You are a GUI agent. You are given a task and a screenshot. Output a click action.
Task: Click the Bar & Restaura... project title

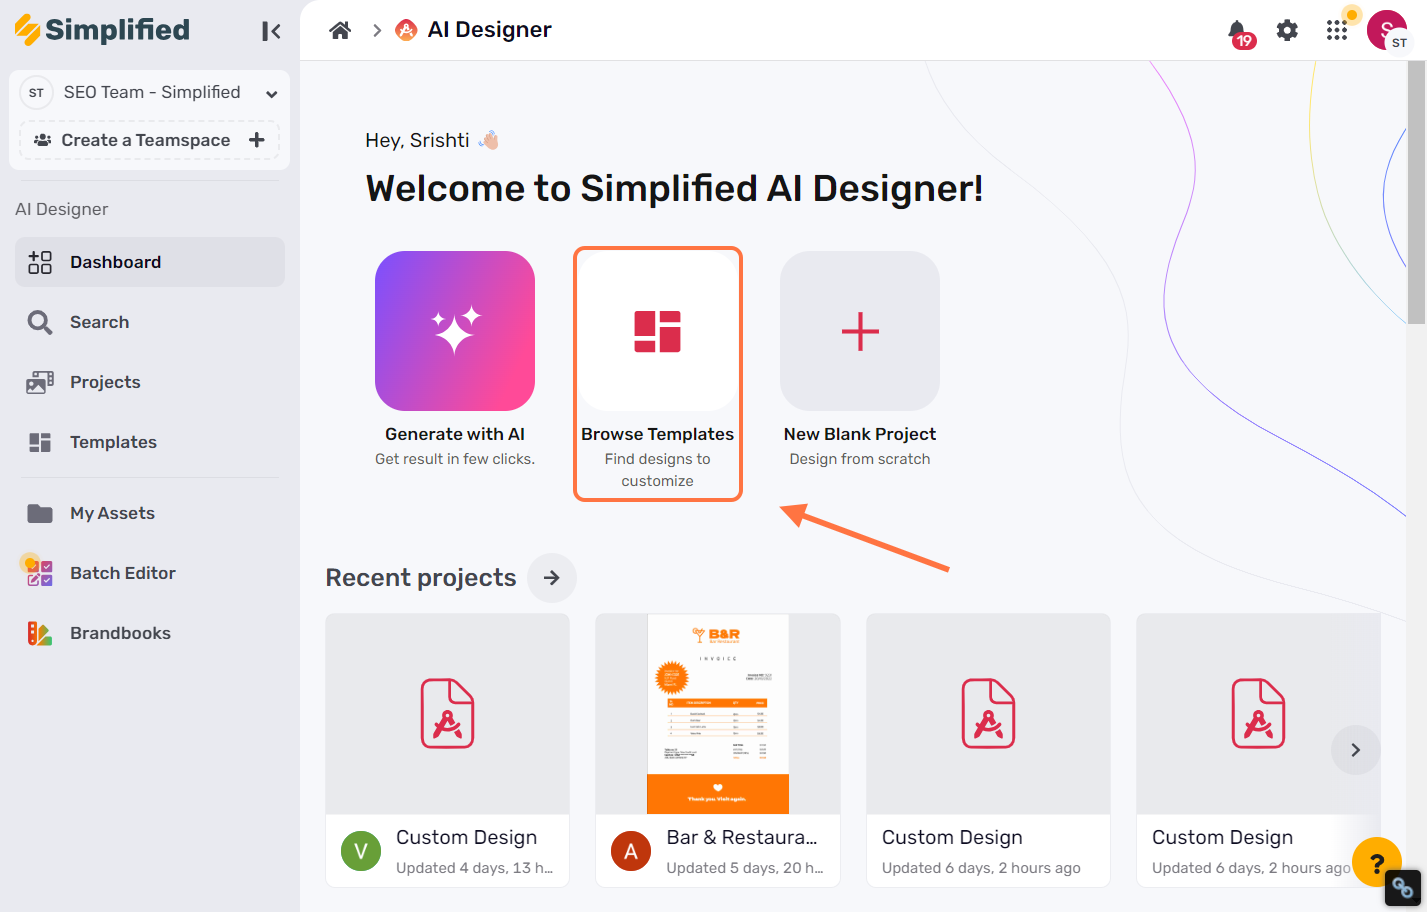click(742, 837)
